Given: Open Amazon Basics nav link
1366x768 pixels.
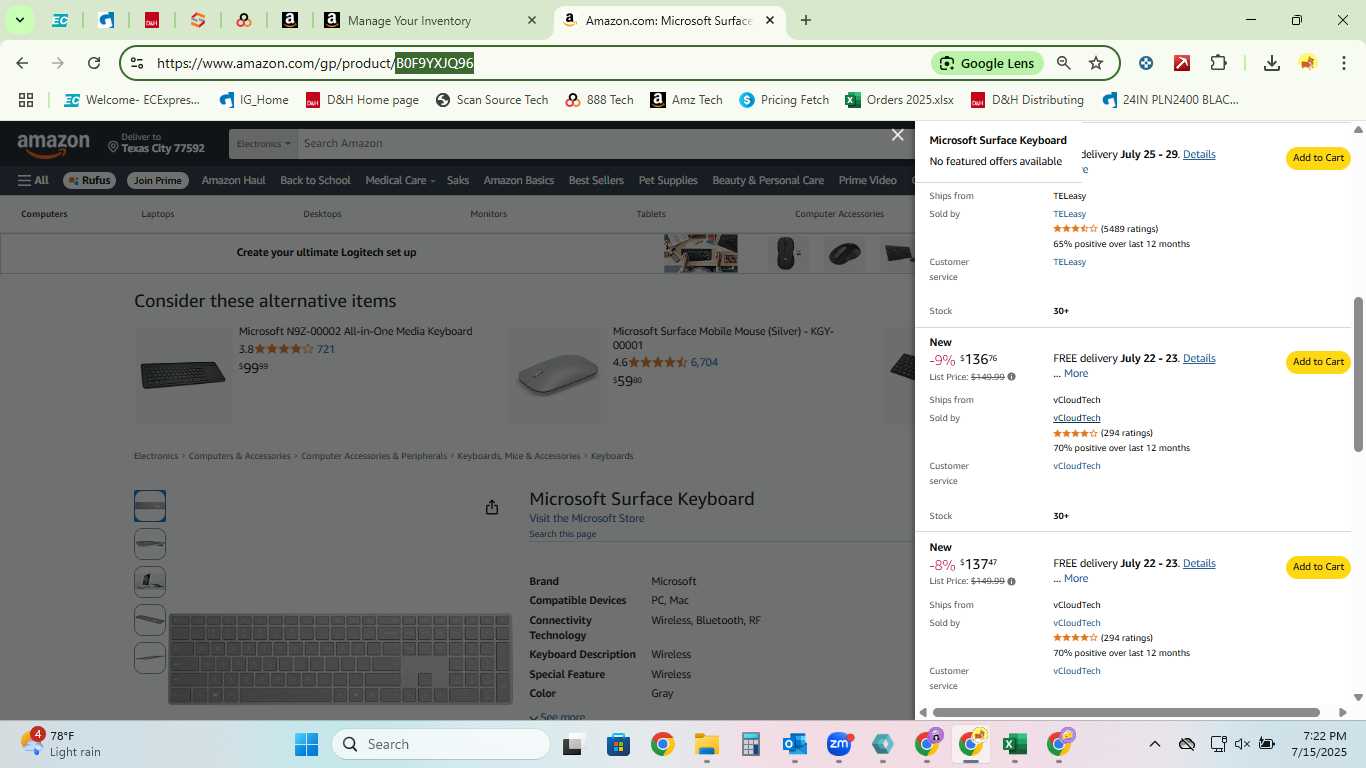Looking at the screenshot, I should click(518, 180).
